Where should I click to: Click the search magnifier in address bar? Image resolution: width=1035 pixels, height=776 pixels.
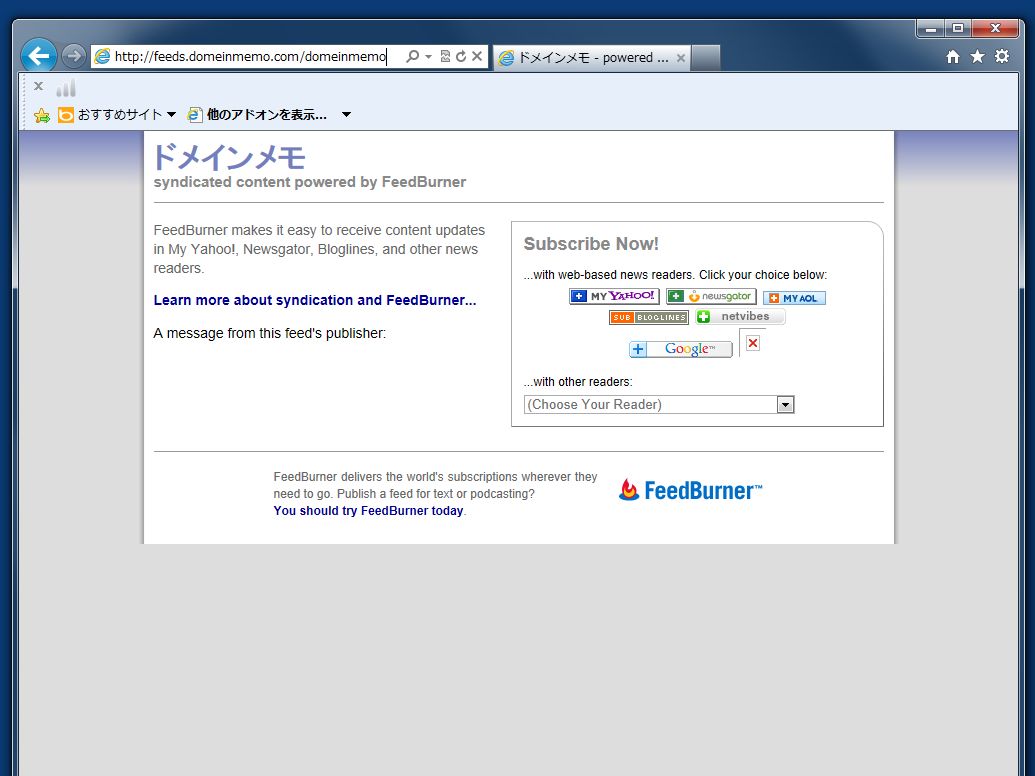tap(413, 57)
